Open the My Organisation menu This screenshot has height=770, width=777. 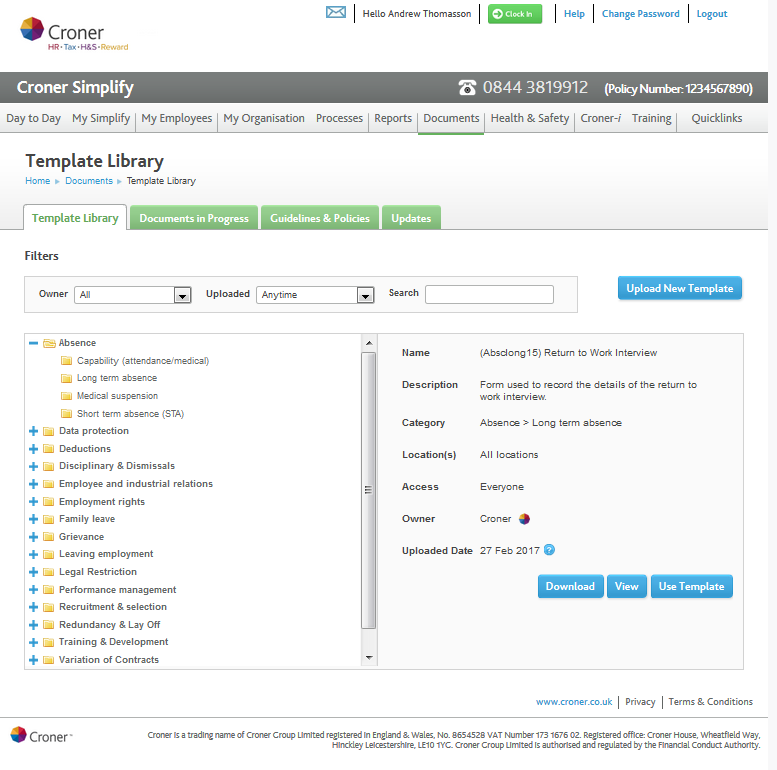pyautogui.click(x=264, y=118)
